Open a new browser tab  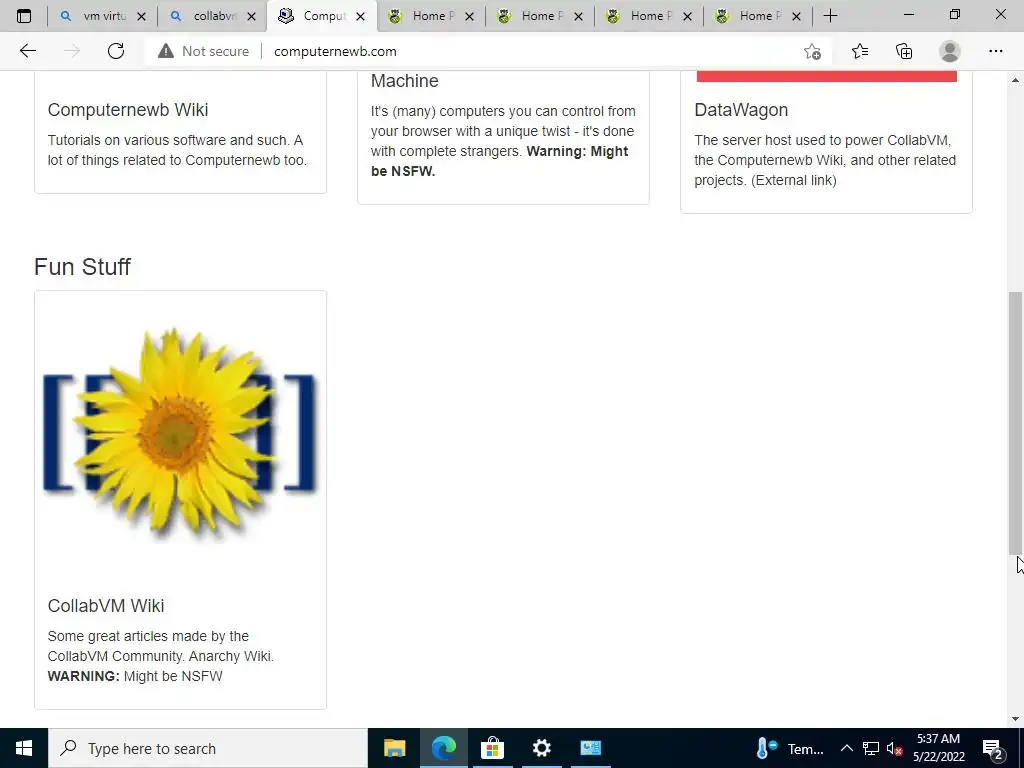[x=830, y=16]
